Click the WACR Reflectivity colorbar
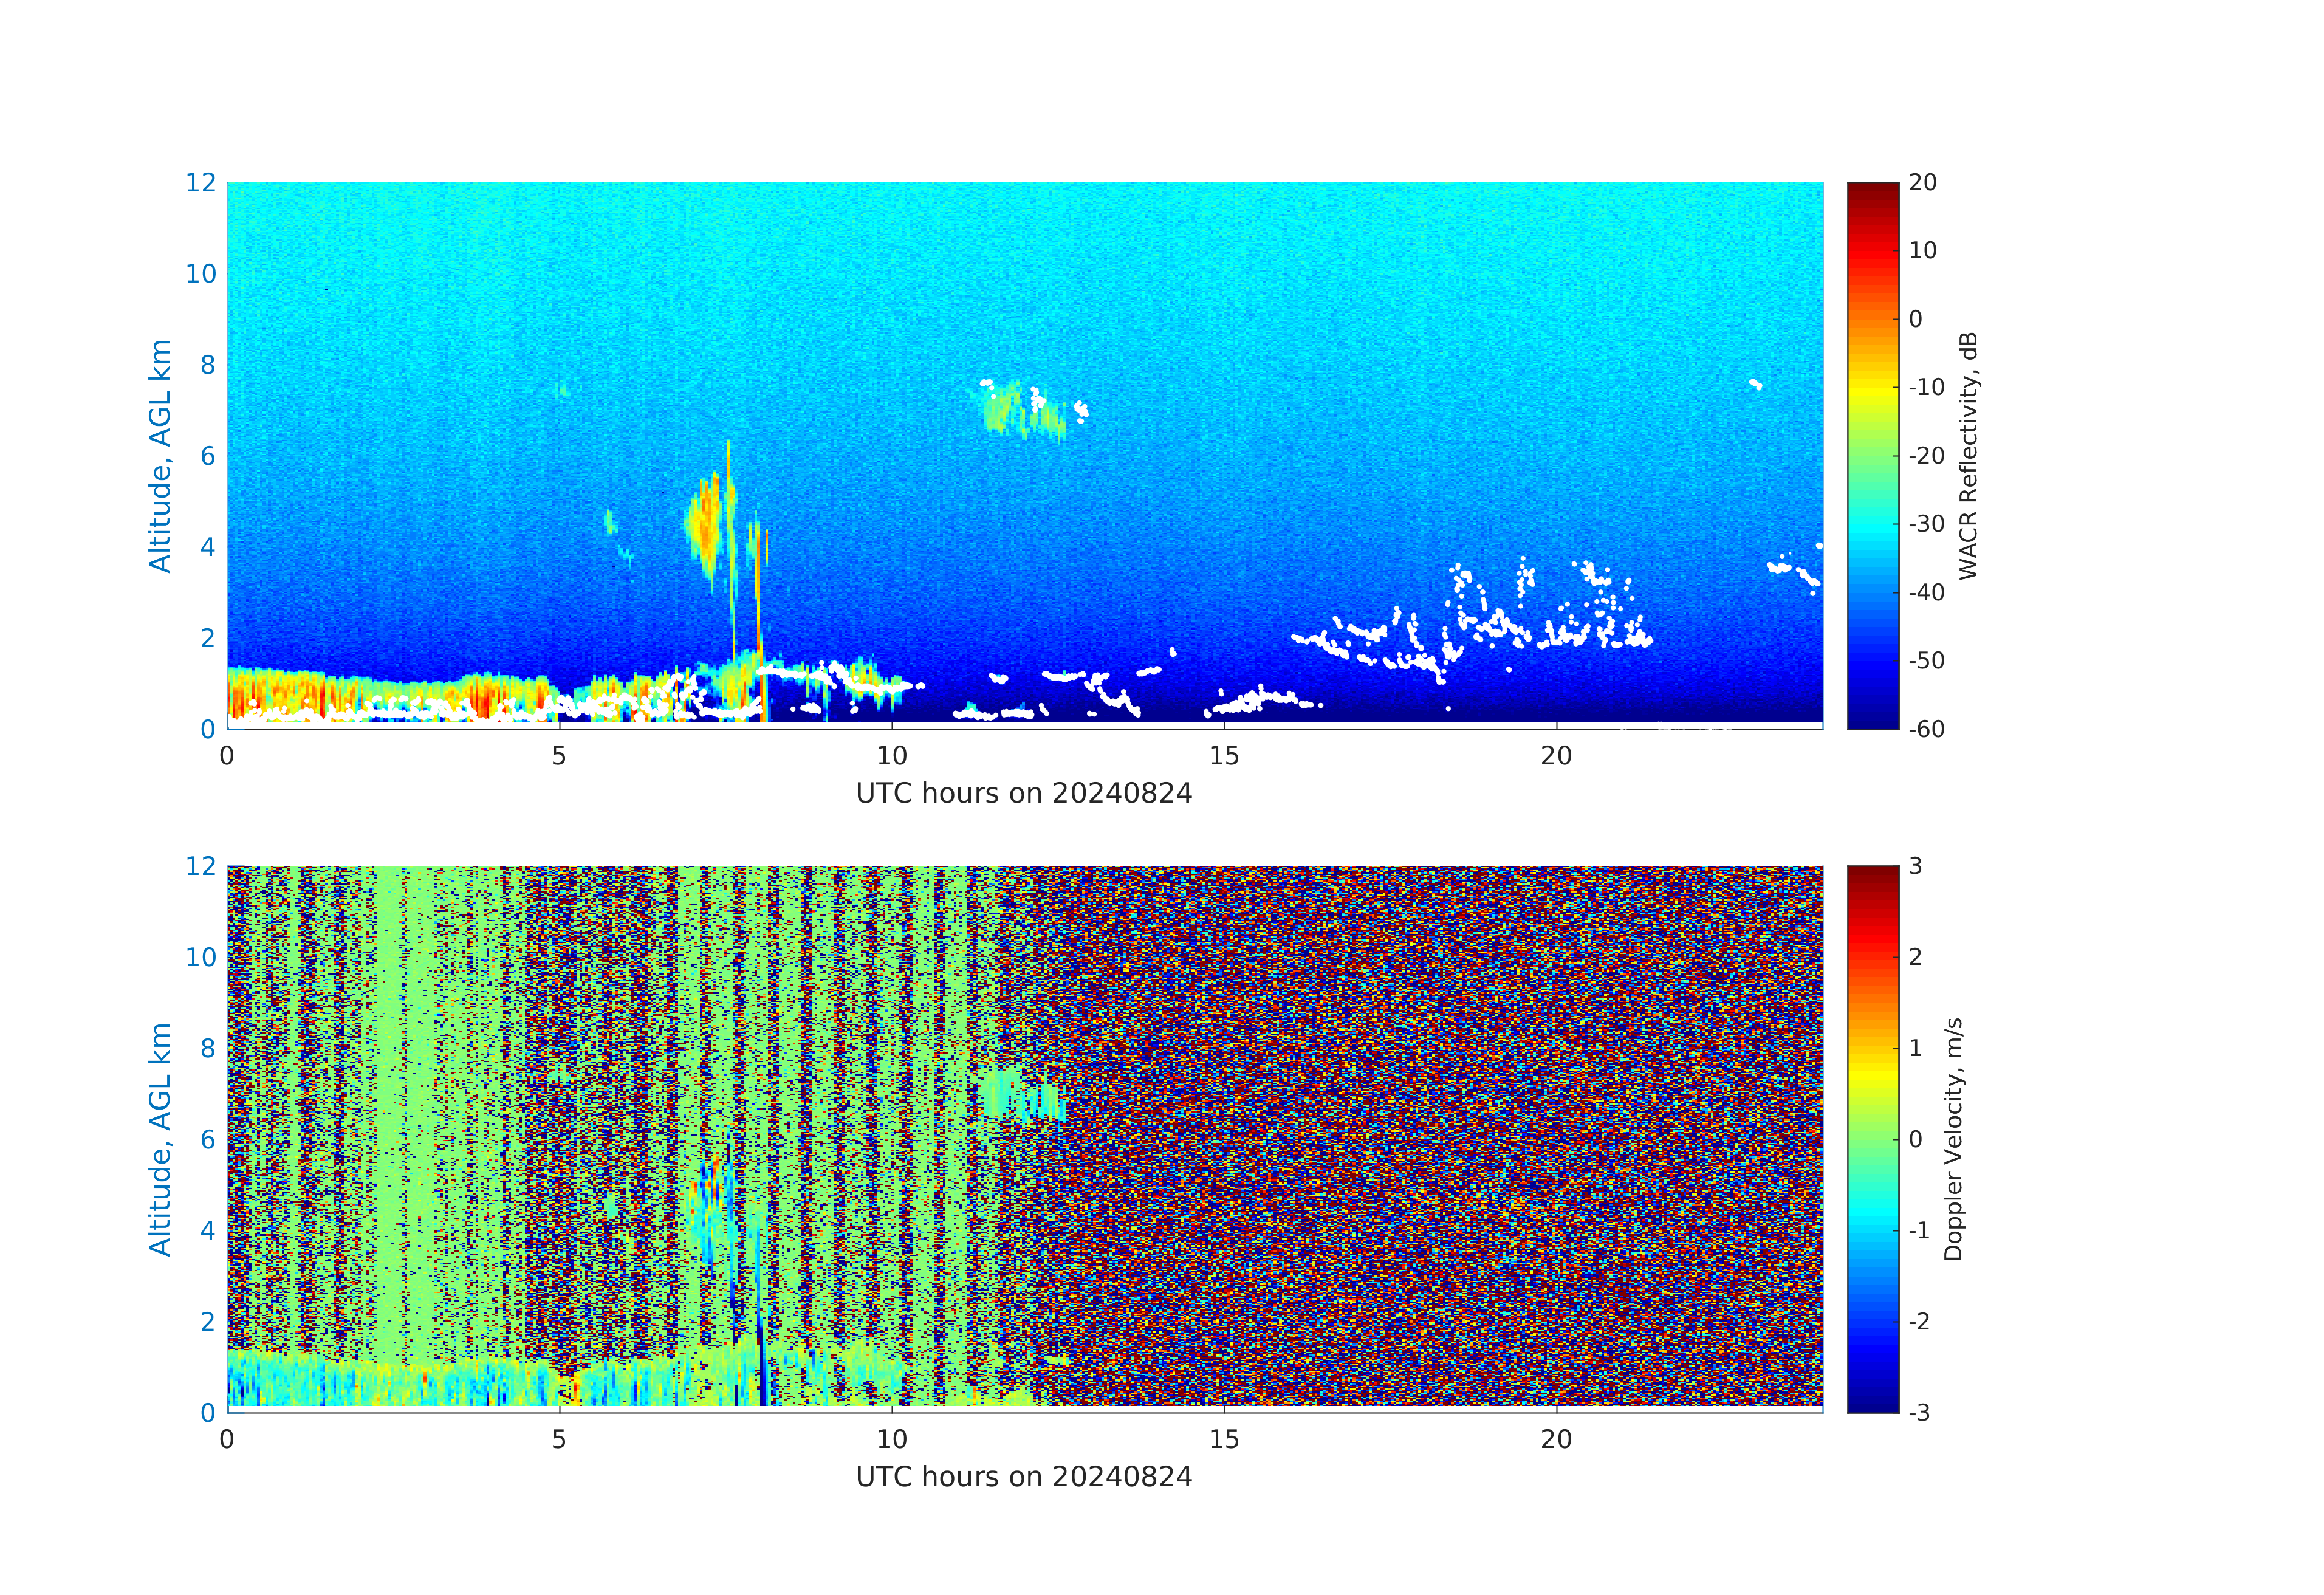 (1872, 455)
